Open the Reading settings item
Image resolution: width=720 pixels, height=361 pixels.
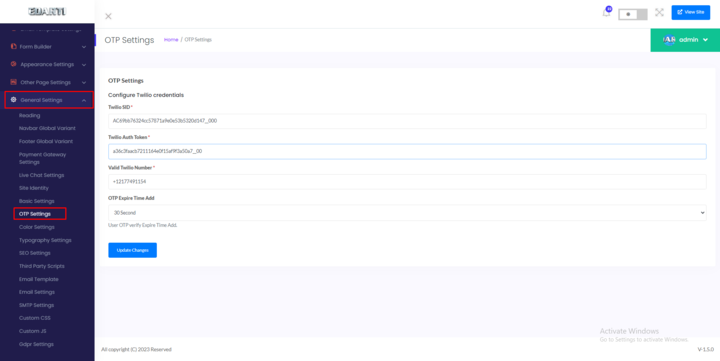click(29, 116)
